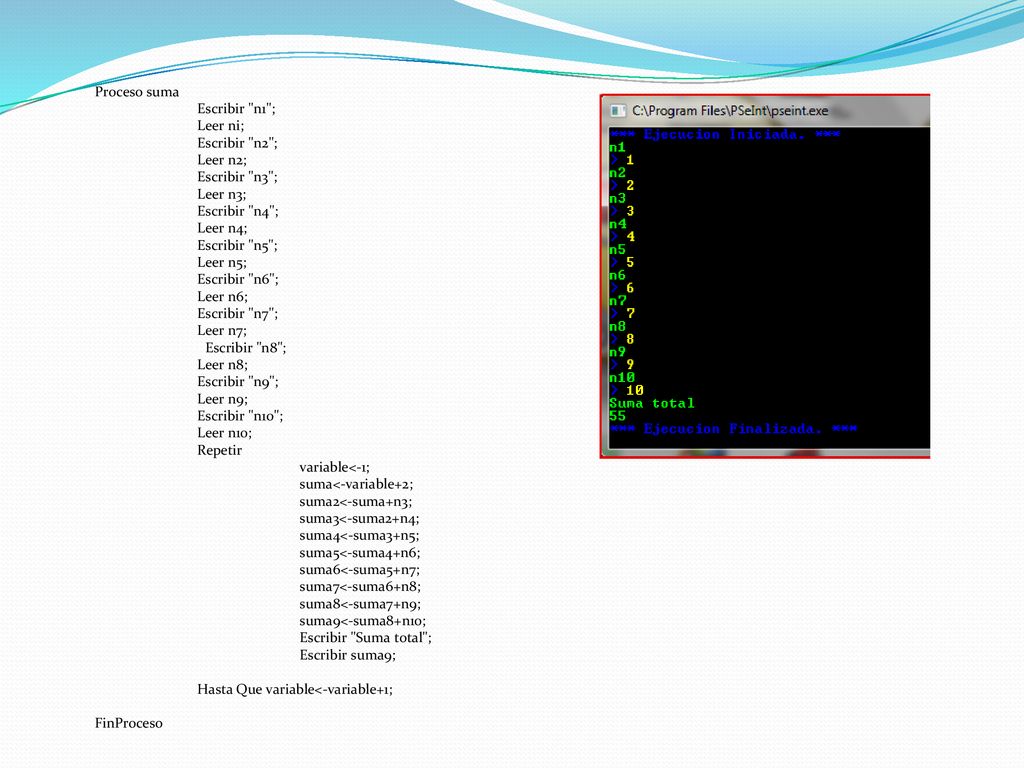Select the code line "Leer n6;"
The image size is (1024, 768).
(223, 296)
